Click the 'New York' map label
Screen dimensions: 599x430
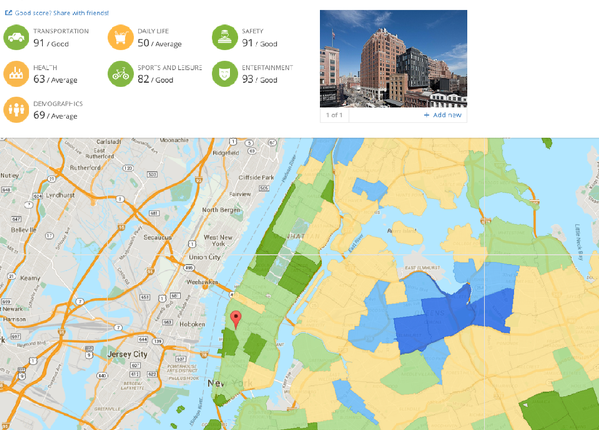230,383
